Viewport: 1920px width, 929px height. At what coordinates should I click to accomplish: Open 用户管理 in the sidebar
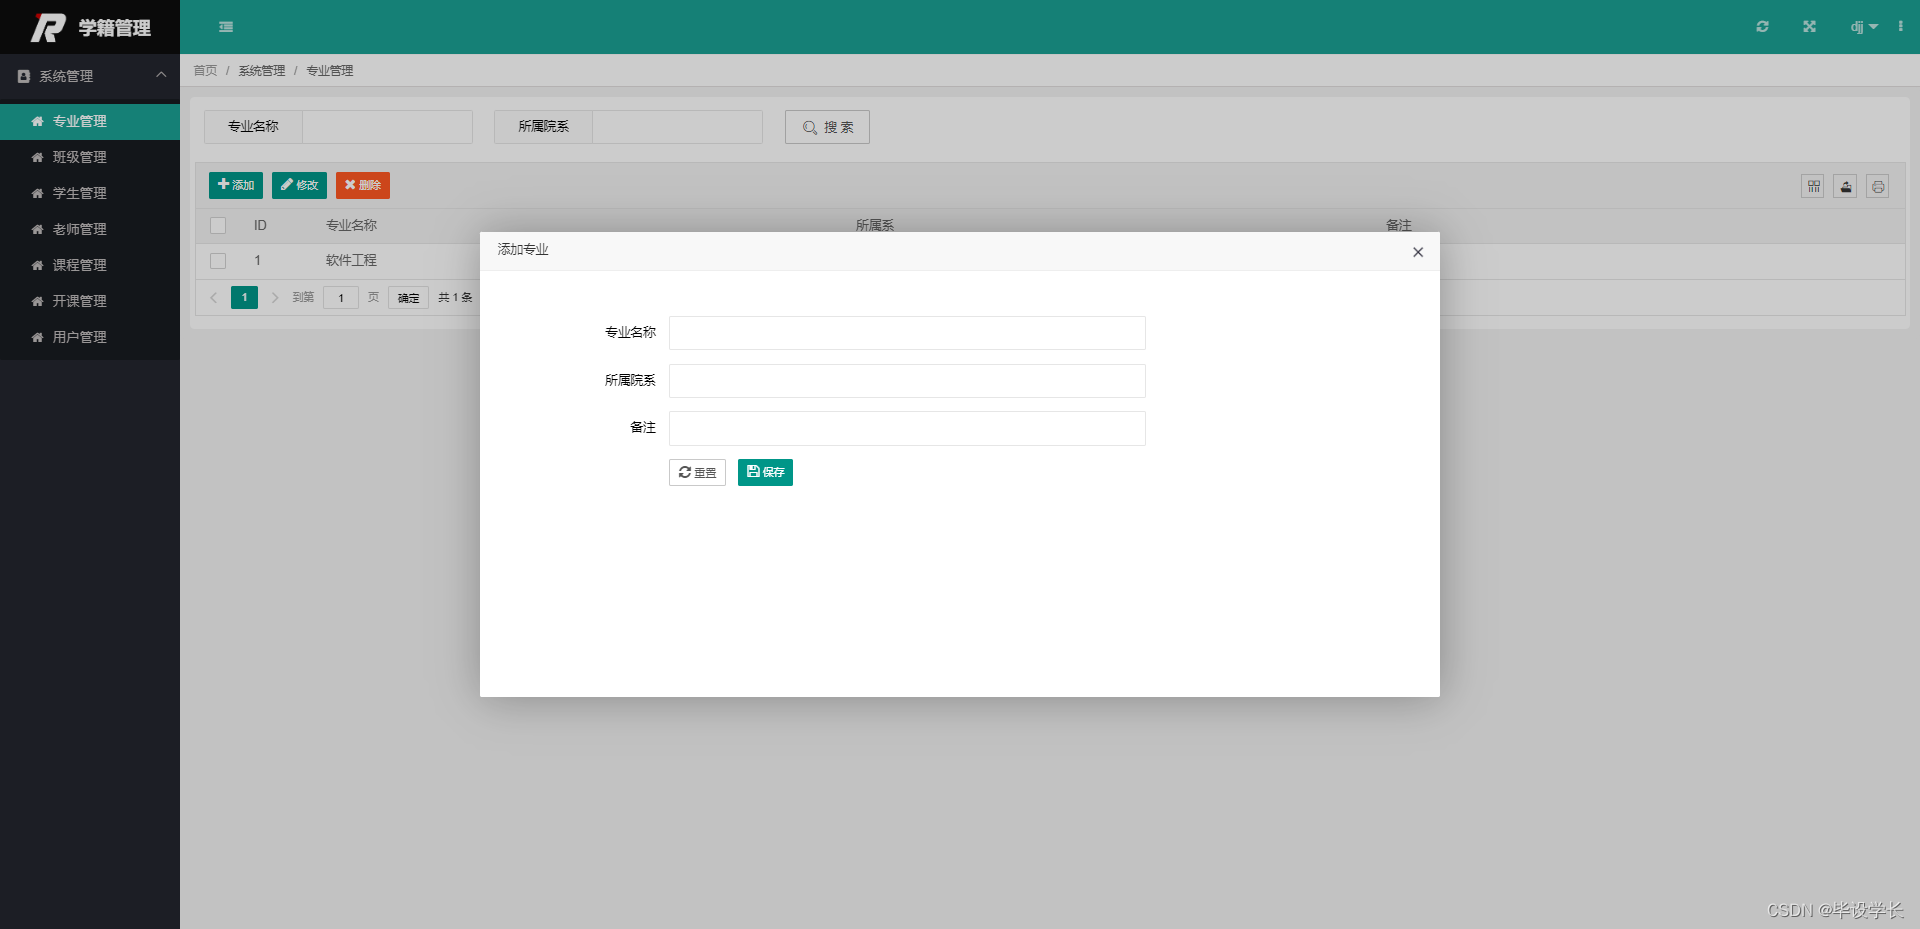tap(90, 337)
